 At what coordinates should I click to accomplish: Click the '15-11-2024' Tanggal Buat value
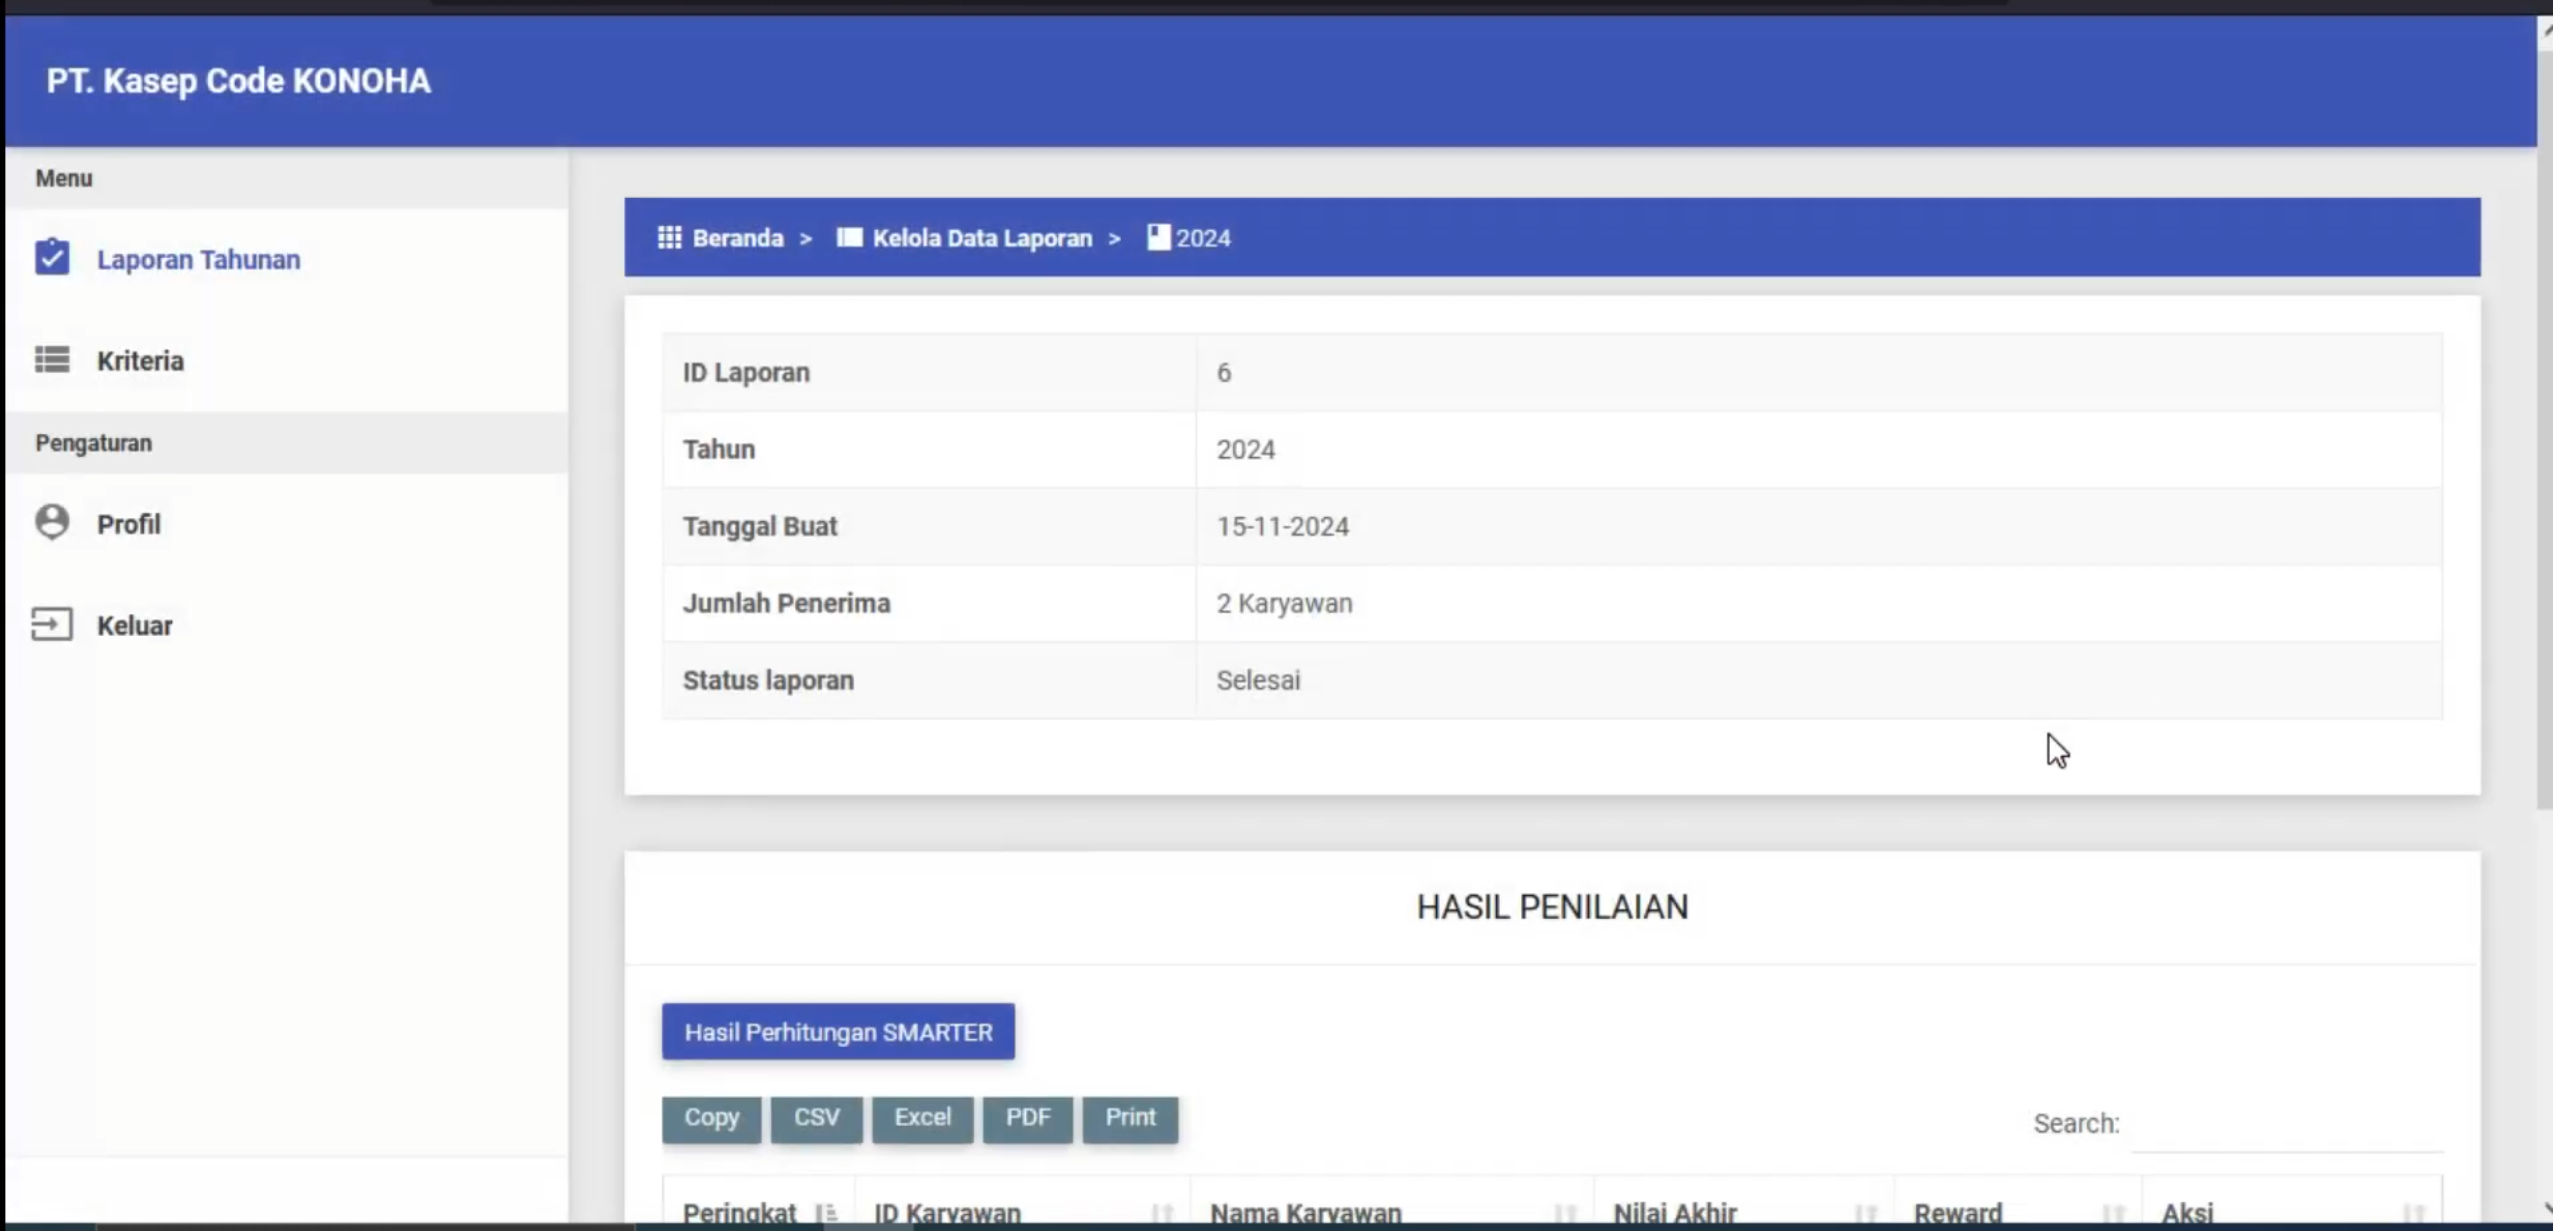coord(1282,526)
